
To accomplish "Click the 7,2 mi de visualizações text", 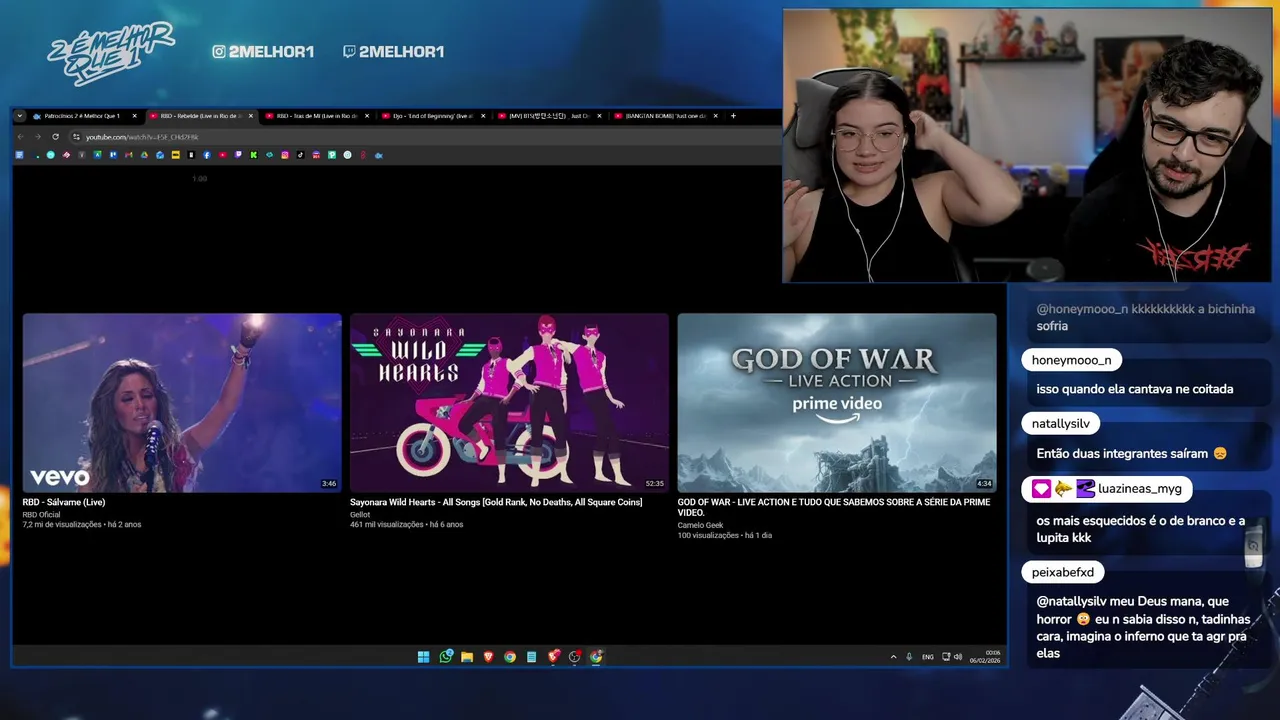I will point(62,524).
